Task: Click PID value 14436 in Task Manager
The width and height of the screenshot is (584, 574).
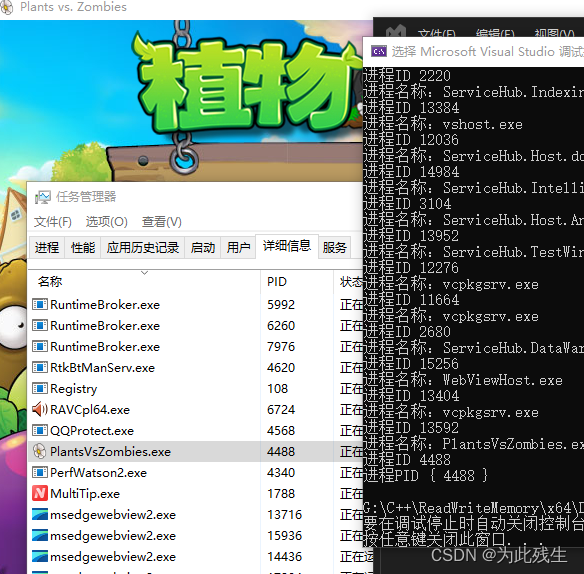Action: 285,556
